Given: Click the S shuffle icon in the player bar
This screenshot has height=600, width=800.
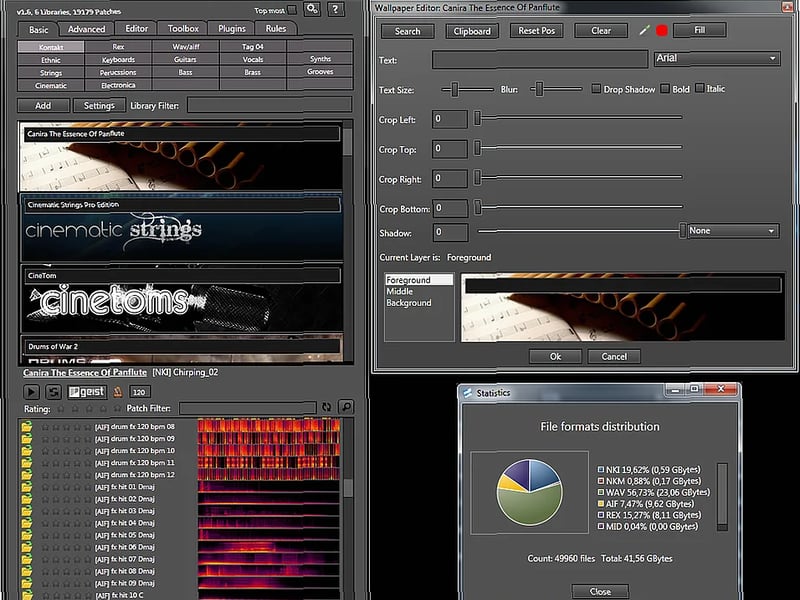Looking at the screenshot, I should click(52, 392).
